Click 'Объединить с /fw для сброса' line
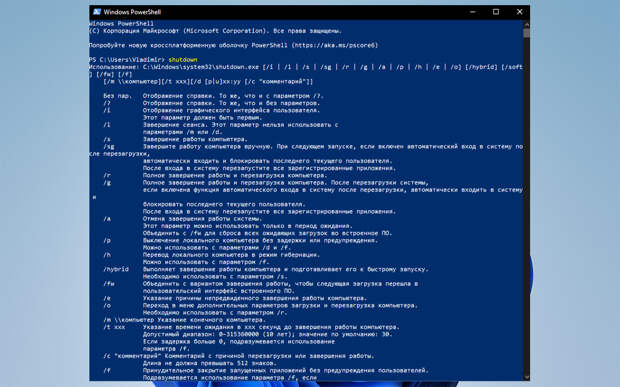The height and width of the screenshot is (387, 620). click(x=267, y=233)
